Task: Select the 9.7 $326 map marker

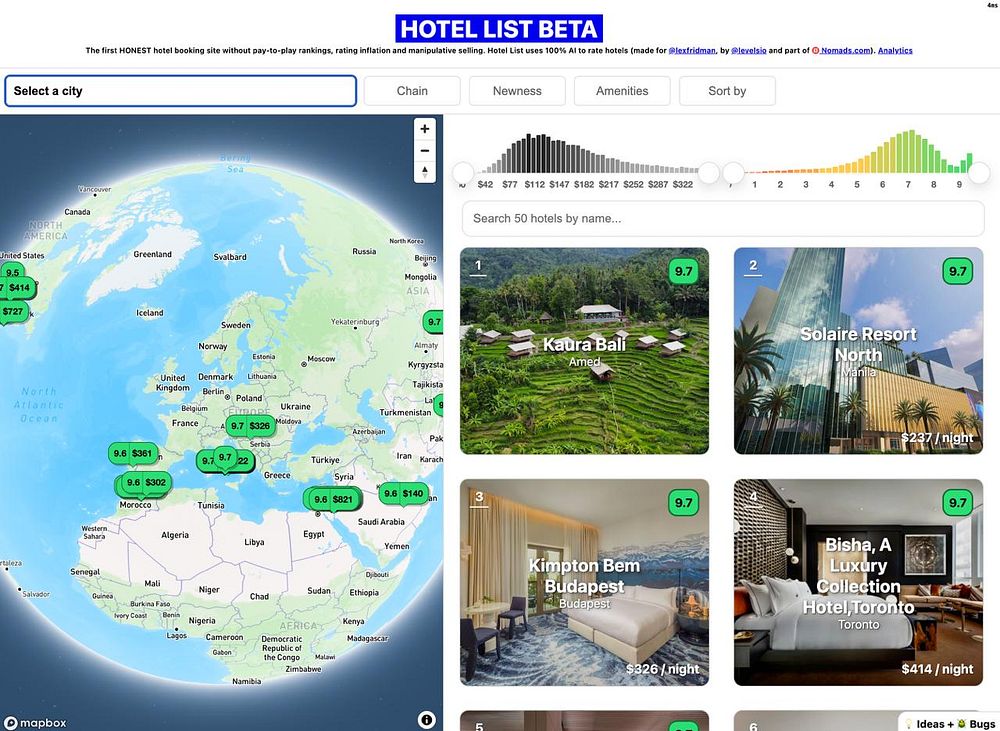Action: [250, 425]
